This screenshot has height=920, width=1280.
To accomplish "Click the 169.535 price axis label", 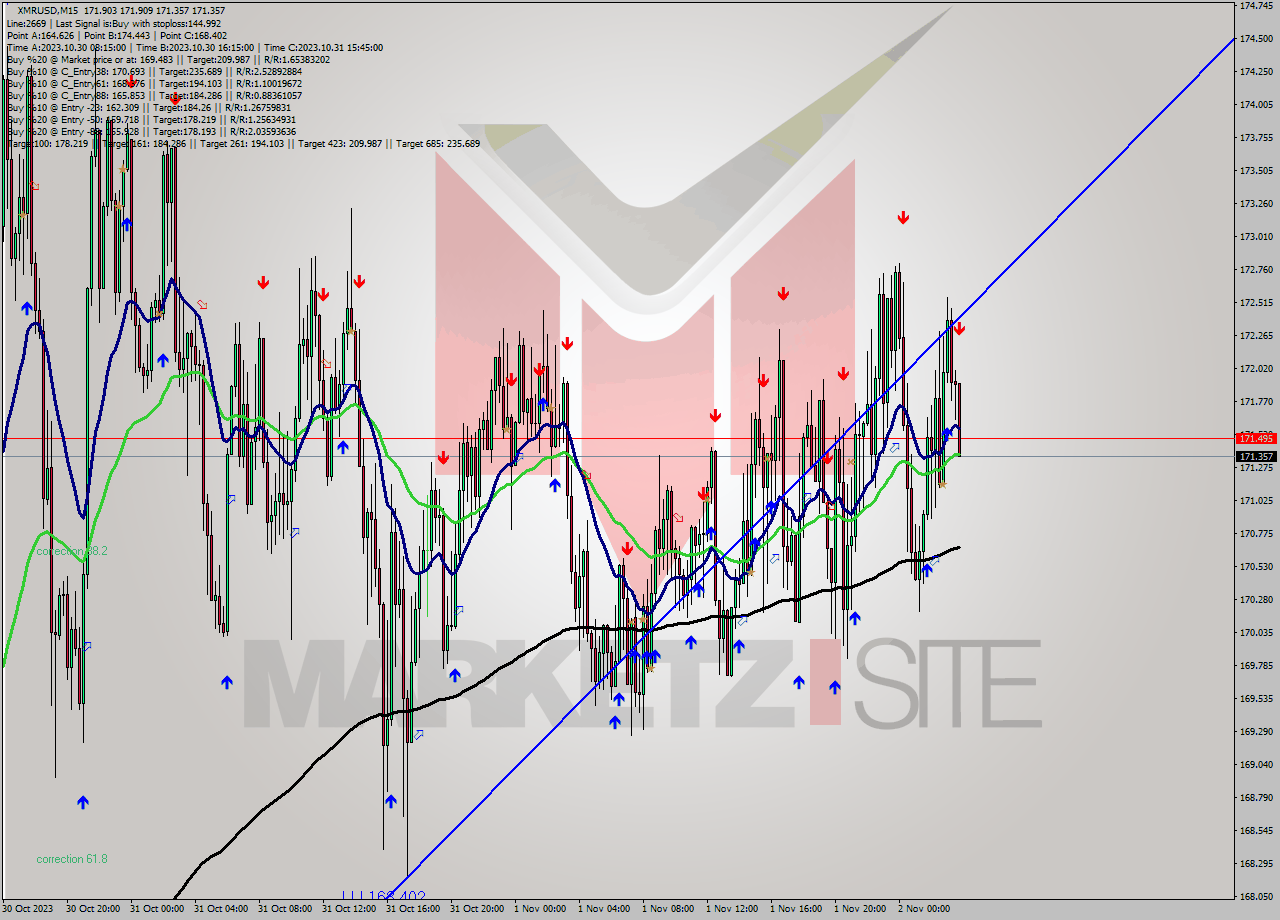I will click(x=1256, y=699).
